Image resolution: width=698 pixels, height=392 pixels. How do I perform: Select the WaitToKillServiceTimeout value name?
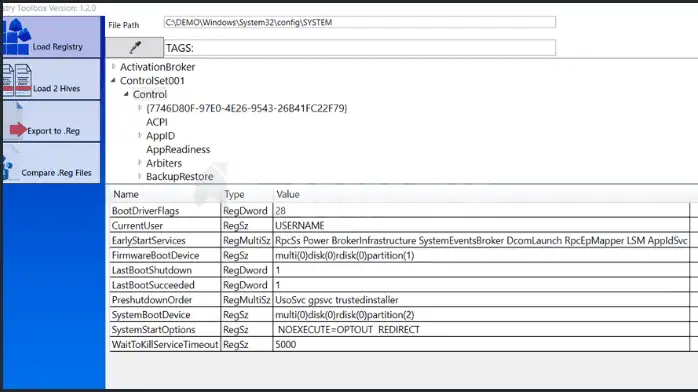tap(165, 344)
